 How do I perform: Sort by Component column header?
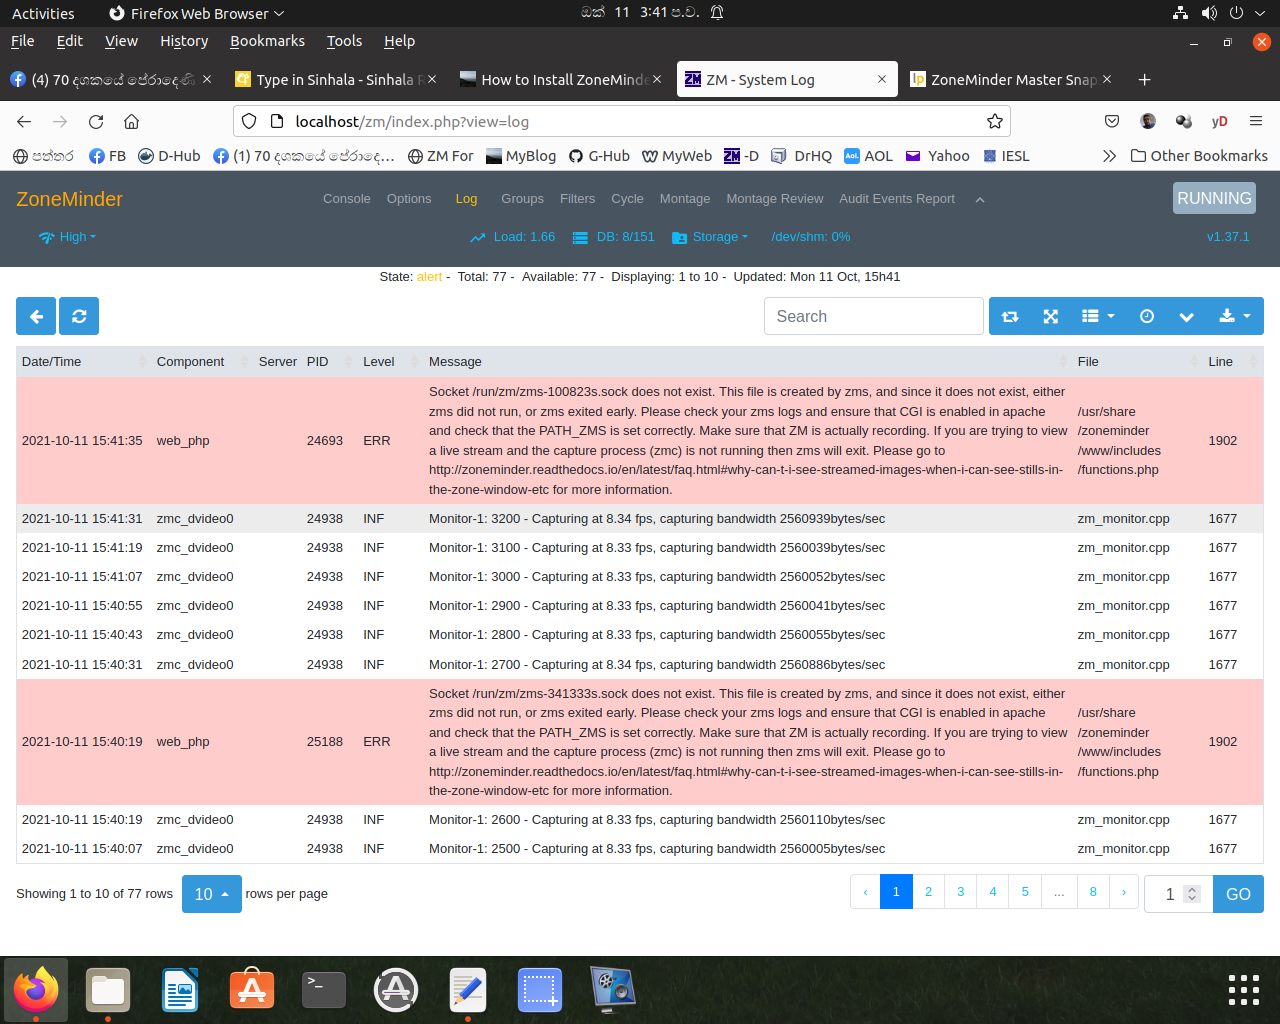203,362
